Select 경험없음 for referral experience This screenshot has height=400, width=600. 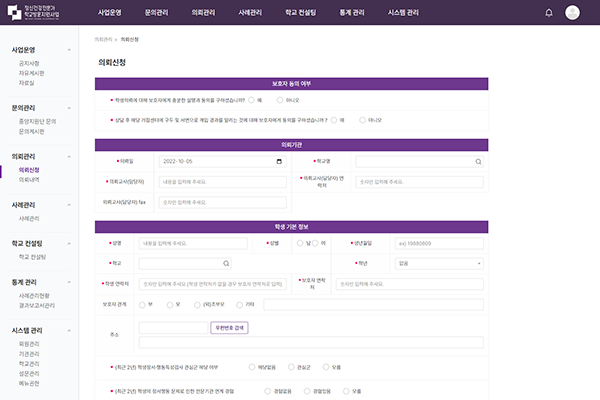[x=267, y=391]
